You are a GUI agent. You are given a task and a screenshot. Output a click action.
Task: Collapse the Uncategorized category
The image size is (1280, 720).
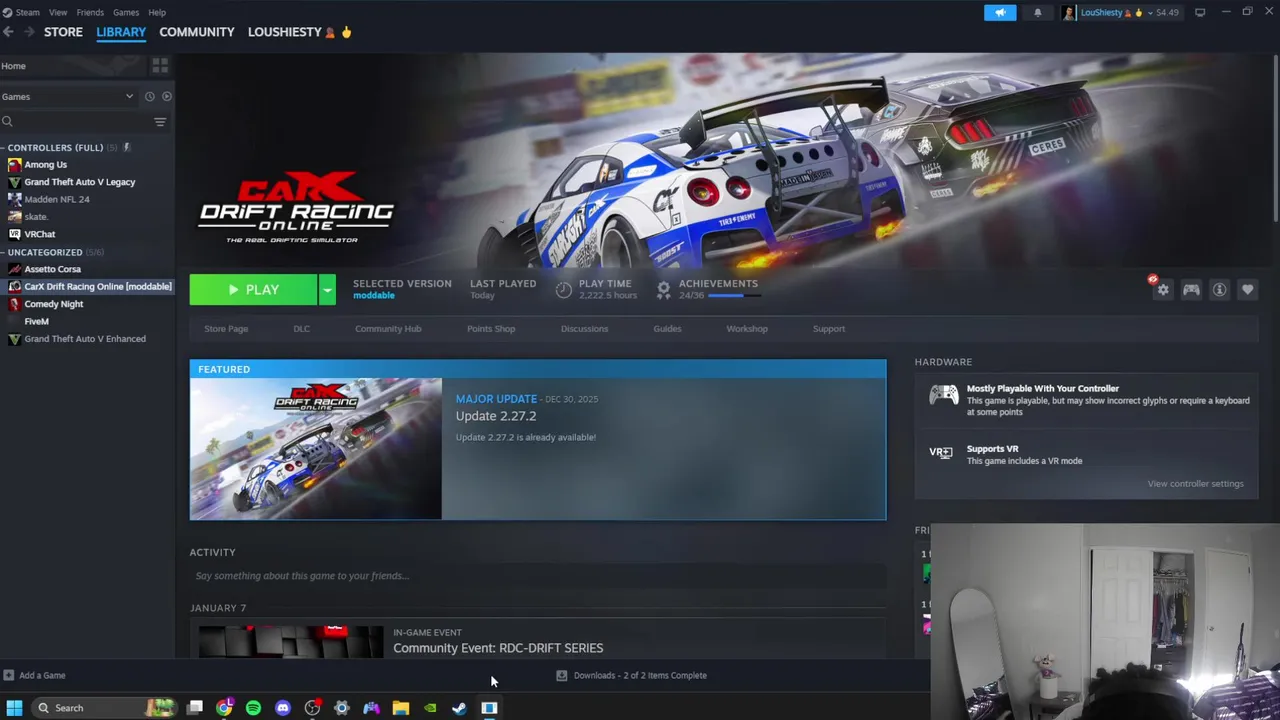(4, 252)
